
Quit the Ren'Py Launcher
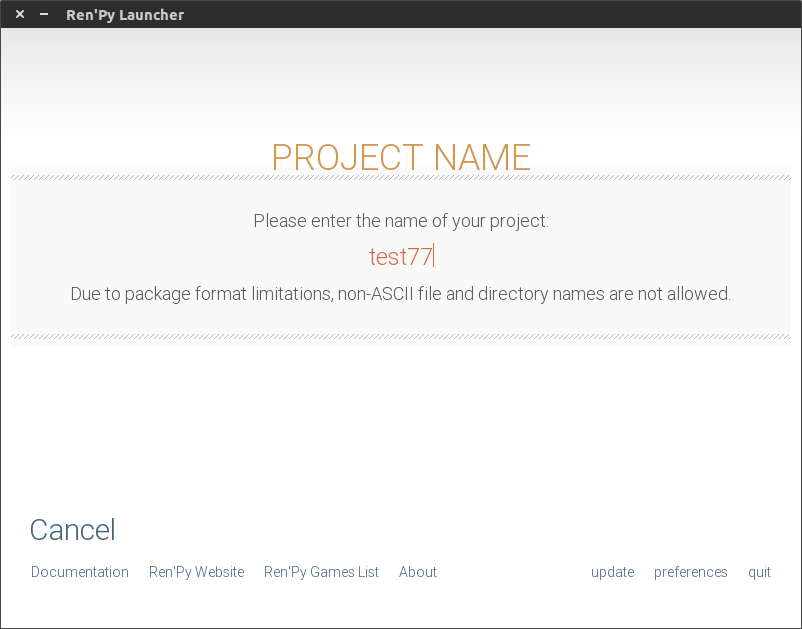[x=759, y=572]
